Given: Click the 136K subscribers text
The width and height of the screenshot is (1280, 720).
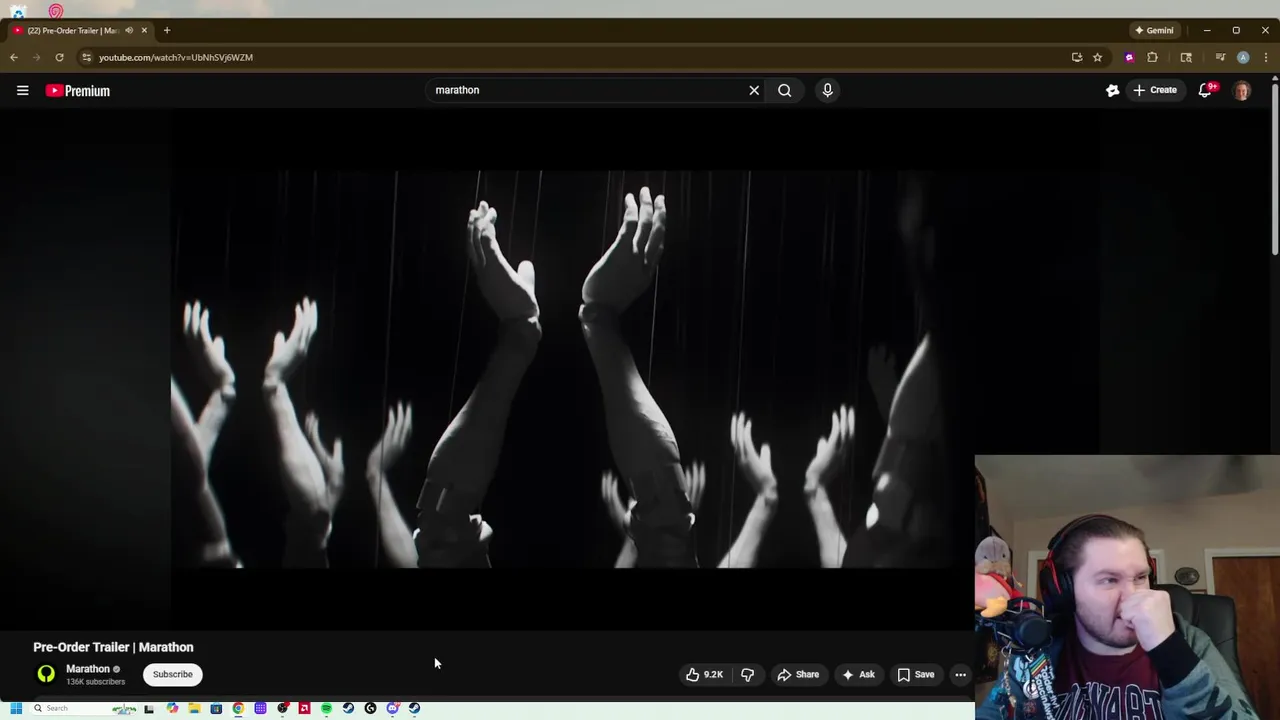Looking at the screenshot, I should 96,682.
